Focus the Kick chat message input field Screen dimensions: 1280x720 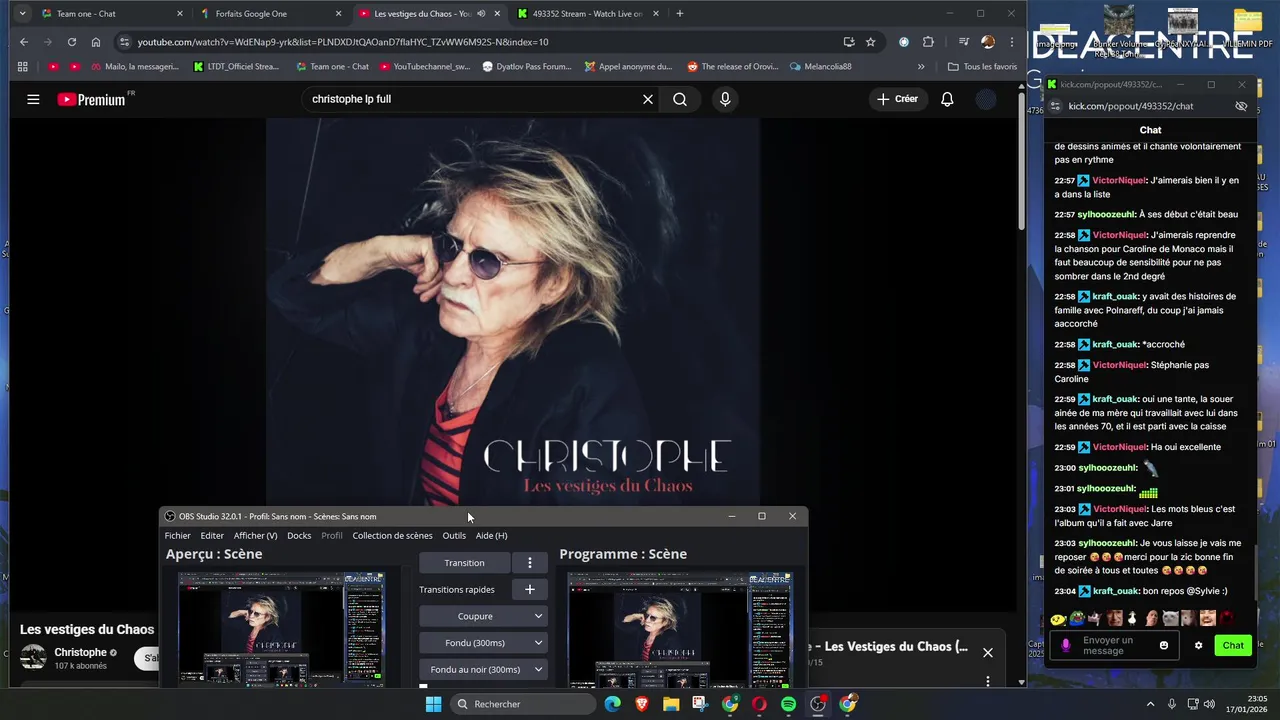coord(1114,645)
